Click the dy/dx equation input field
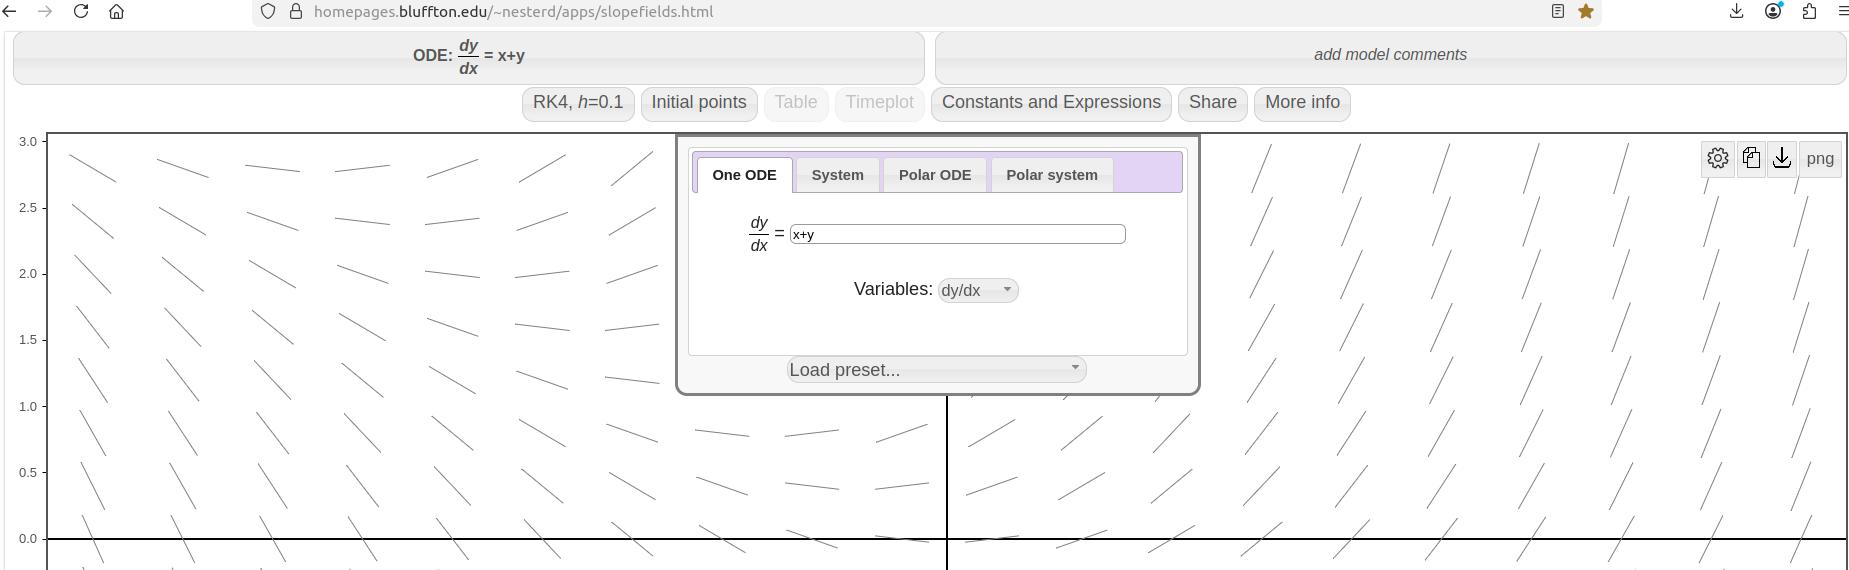 tap(957, 234)
